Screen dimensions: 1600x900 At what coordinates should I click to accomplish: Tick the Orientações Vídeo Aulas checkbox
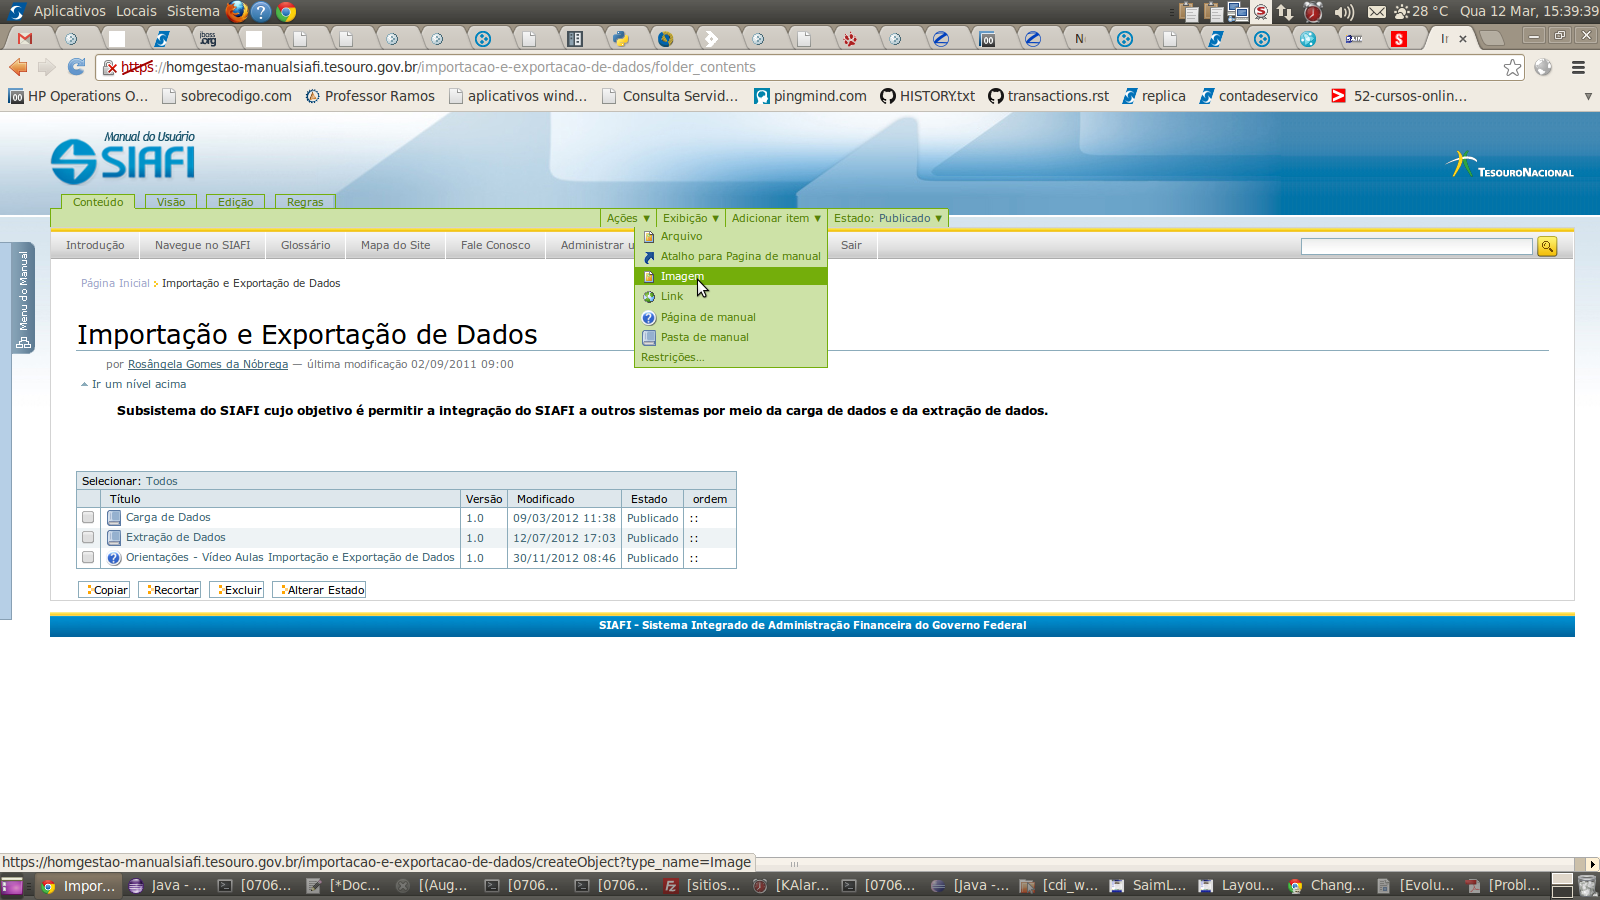click(88, 558)
